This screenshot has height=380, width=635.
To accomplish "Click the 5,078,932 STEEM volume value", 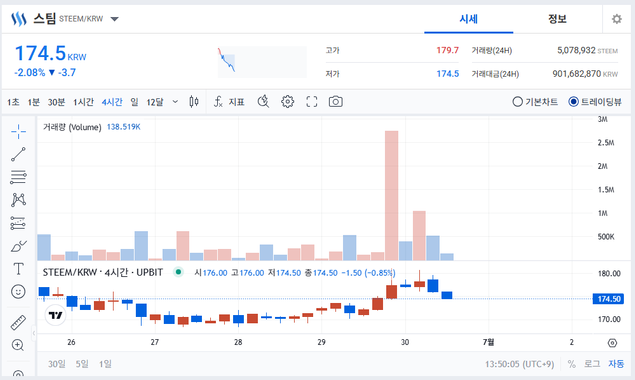I will tap(587, 51).
